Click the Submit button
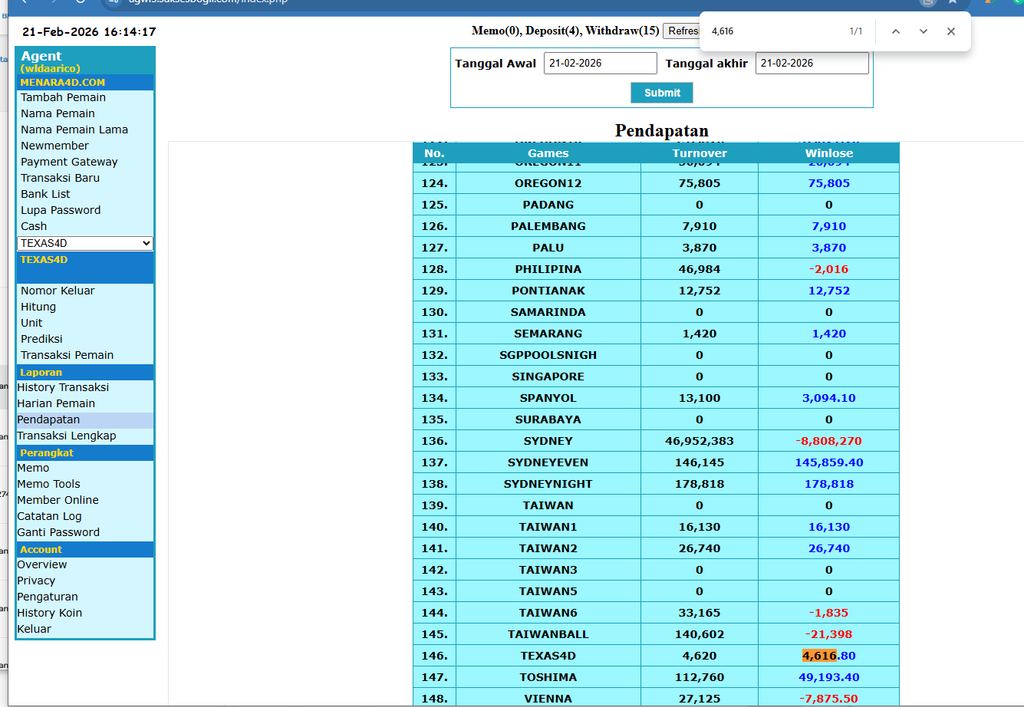 coord(662,93)
